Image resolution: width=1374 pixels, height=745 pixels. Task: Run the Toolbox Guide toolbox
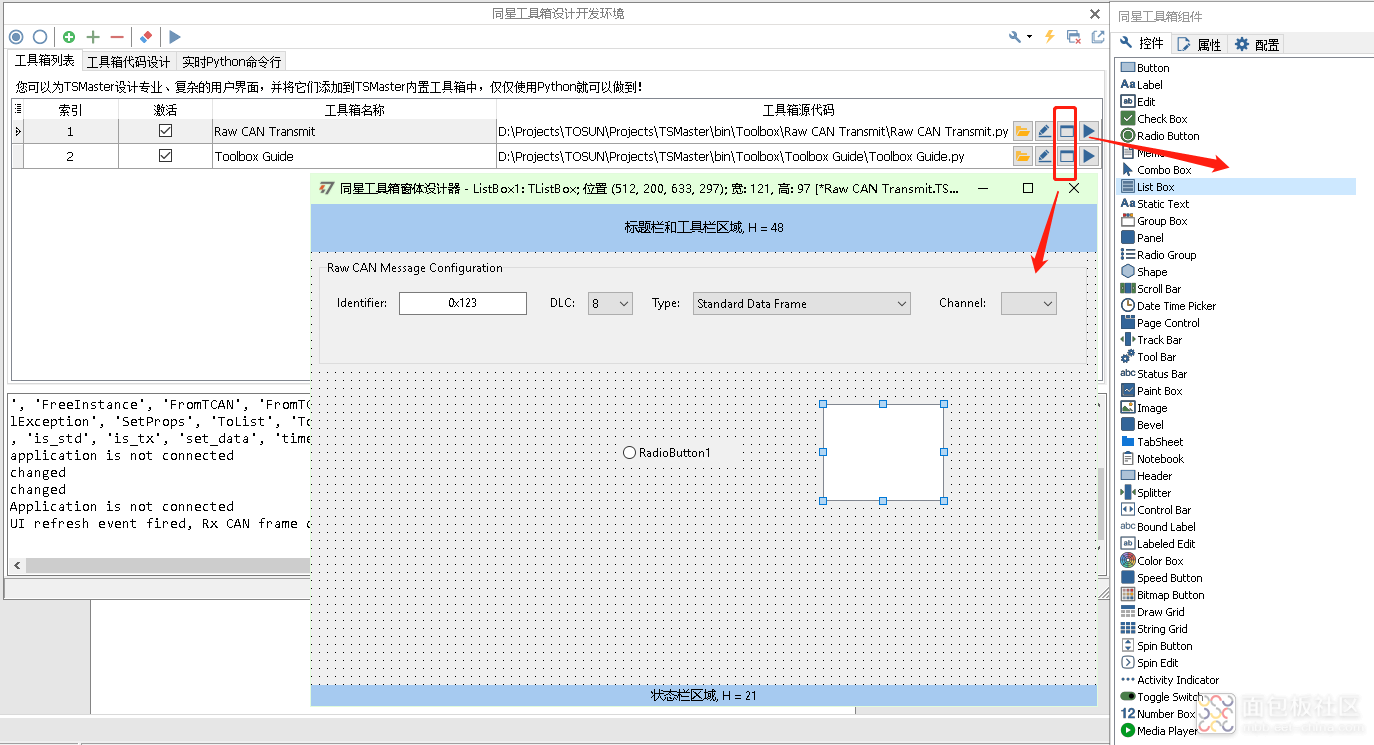[x=1088, y=156]
